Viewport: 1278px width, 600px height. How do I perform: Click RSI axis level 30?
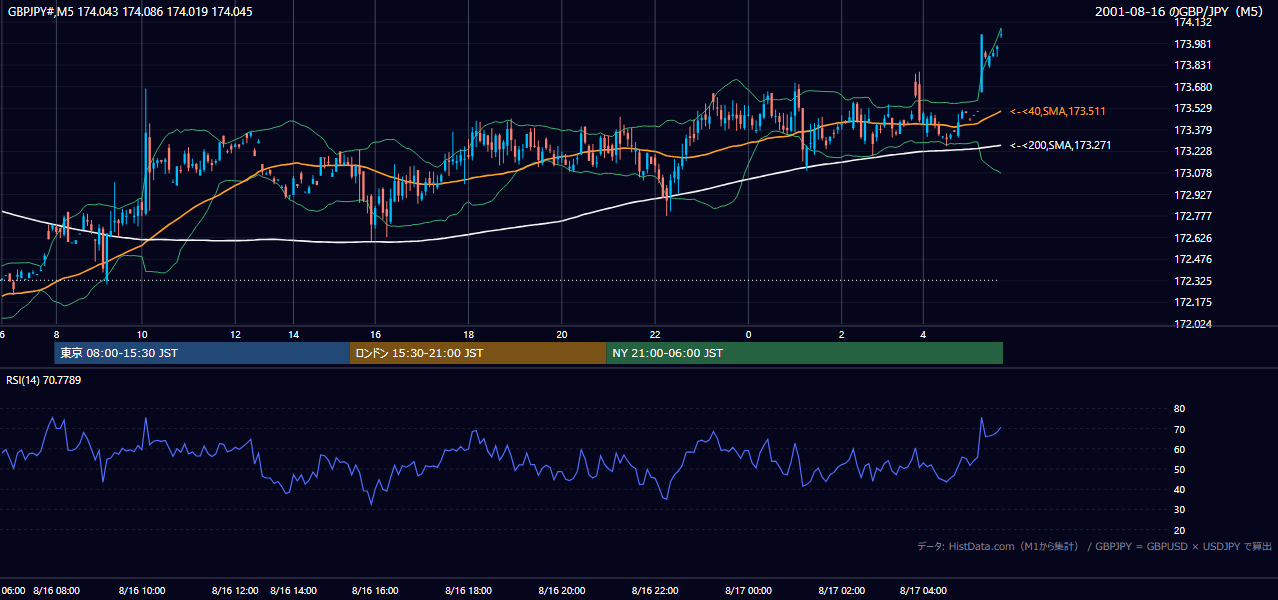point(1179,510)
